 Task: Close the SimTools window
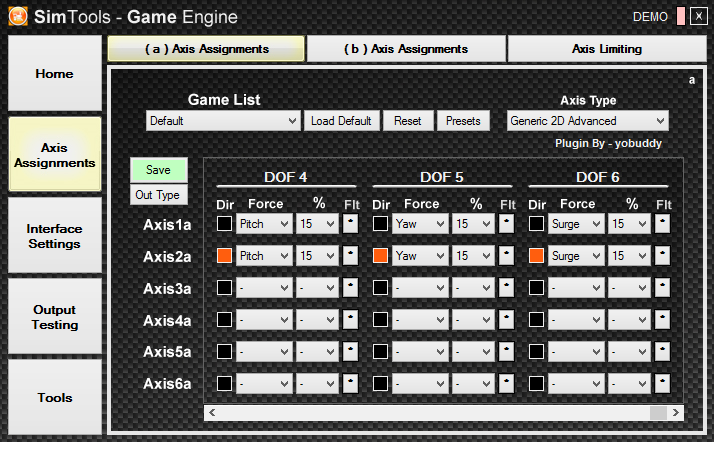699,16
